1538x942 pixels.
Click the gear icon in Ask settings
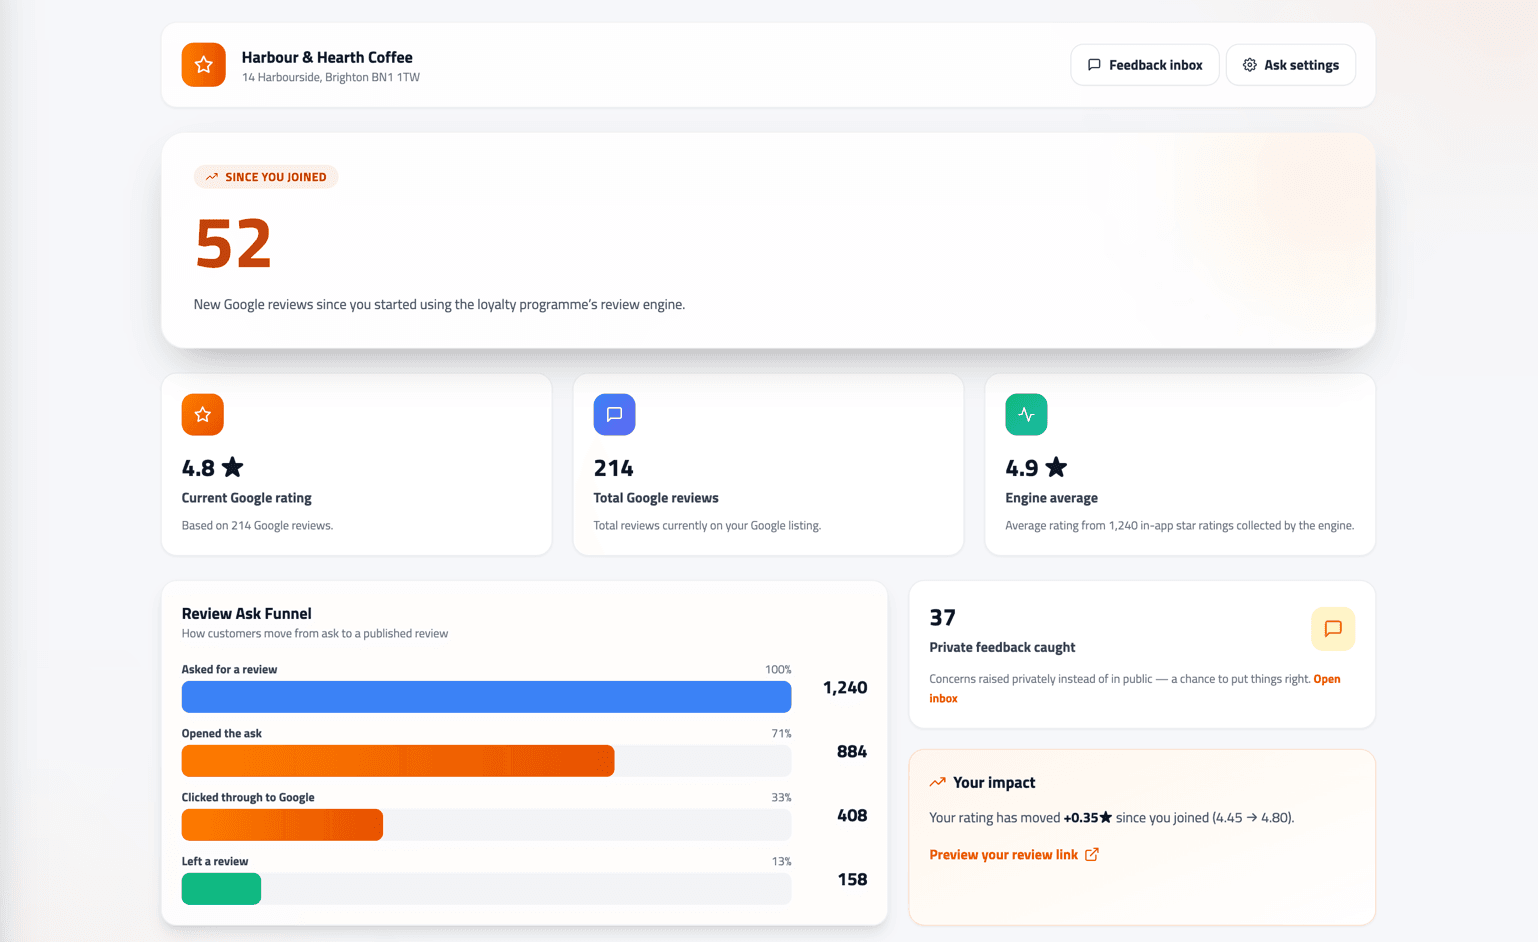pos(1250,65)
